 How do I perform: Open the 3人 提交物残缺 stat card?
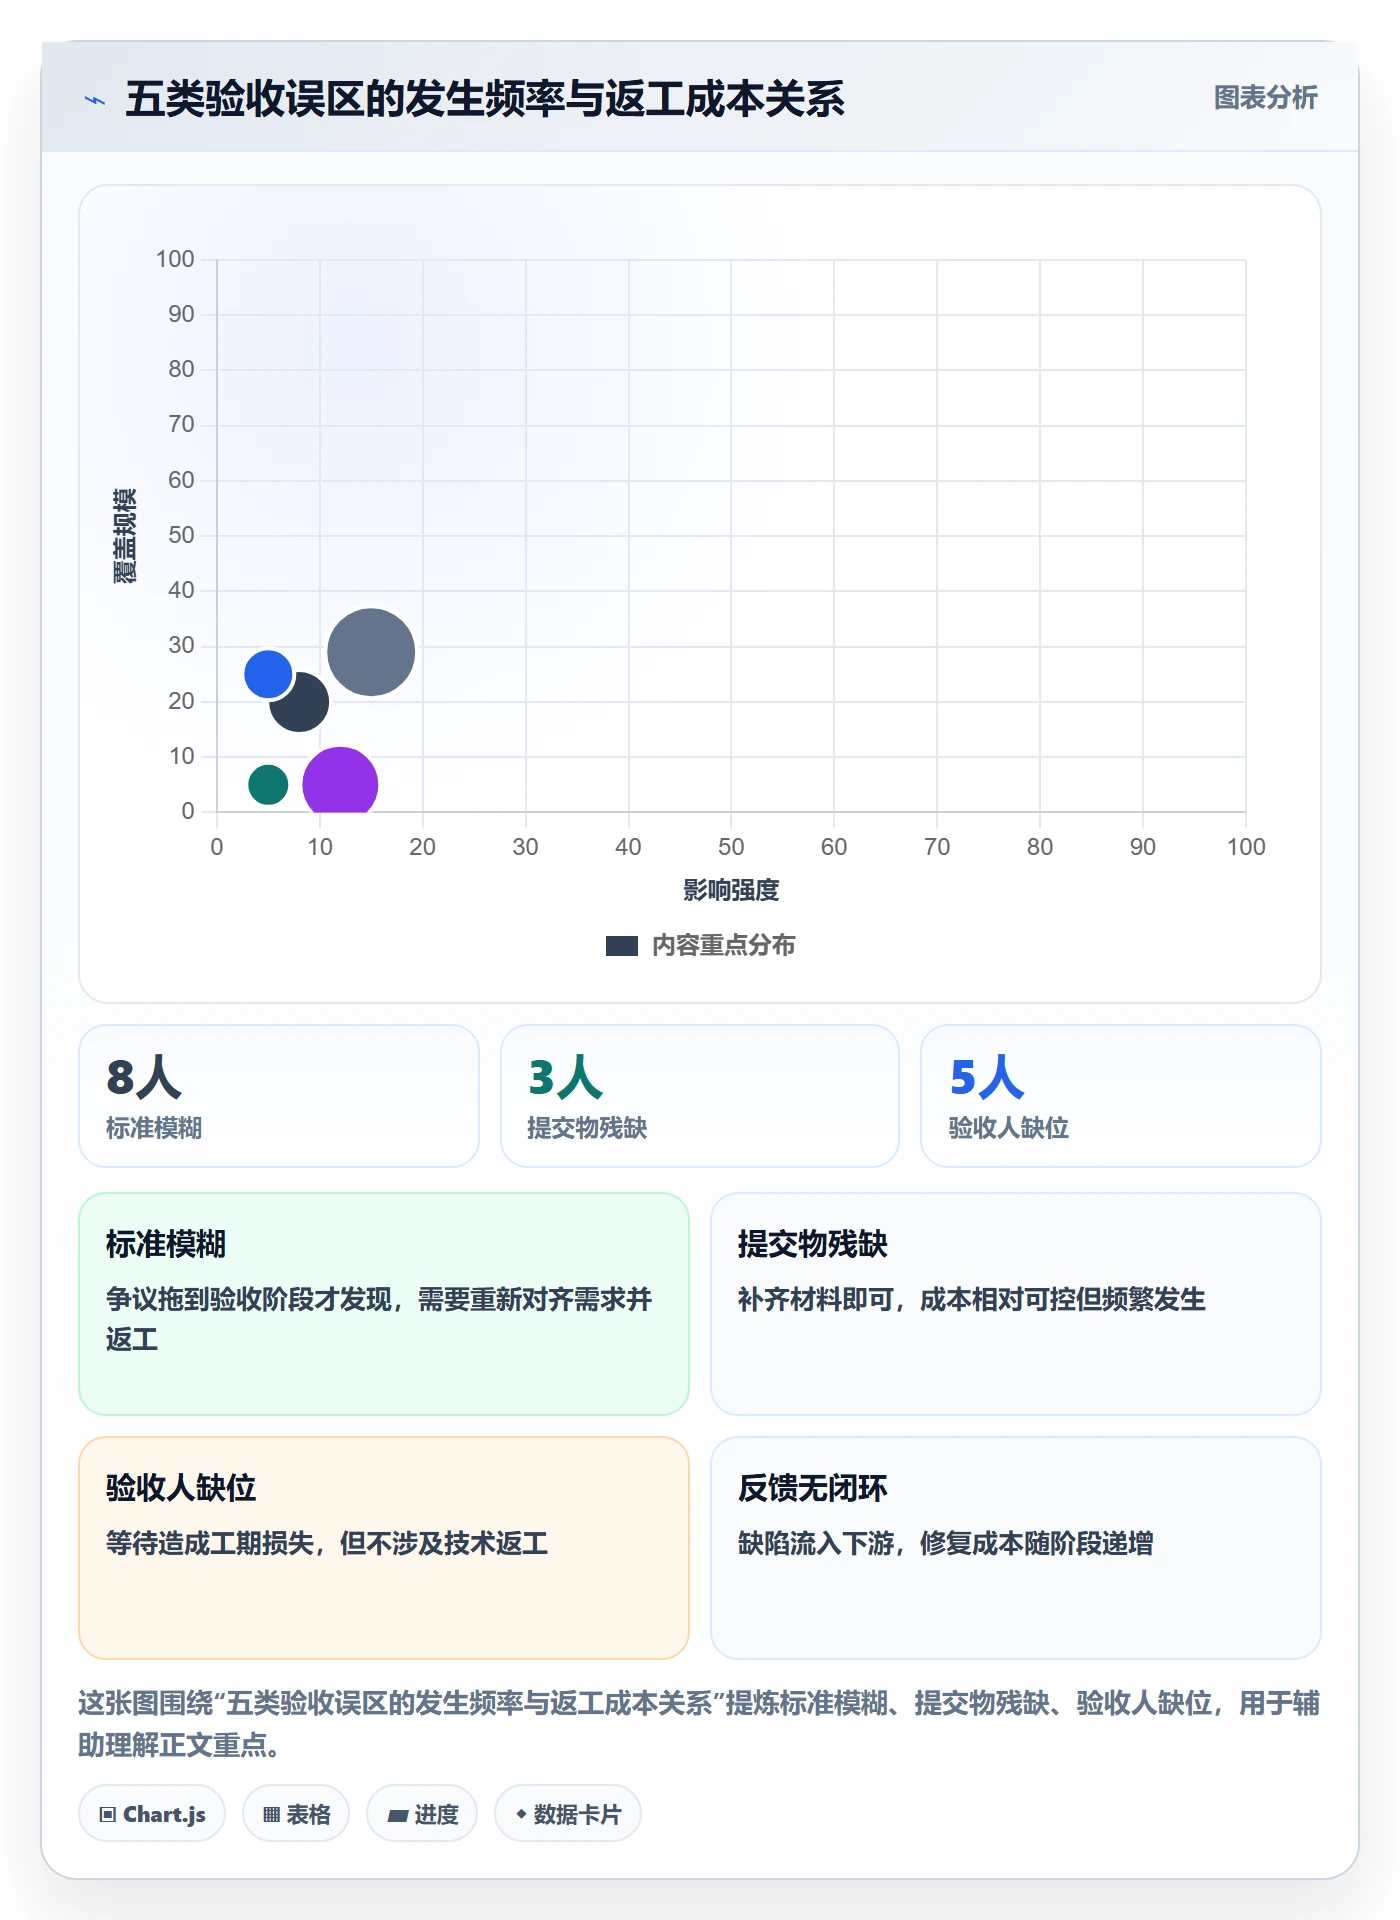point(700,1096)
